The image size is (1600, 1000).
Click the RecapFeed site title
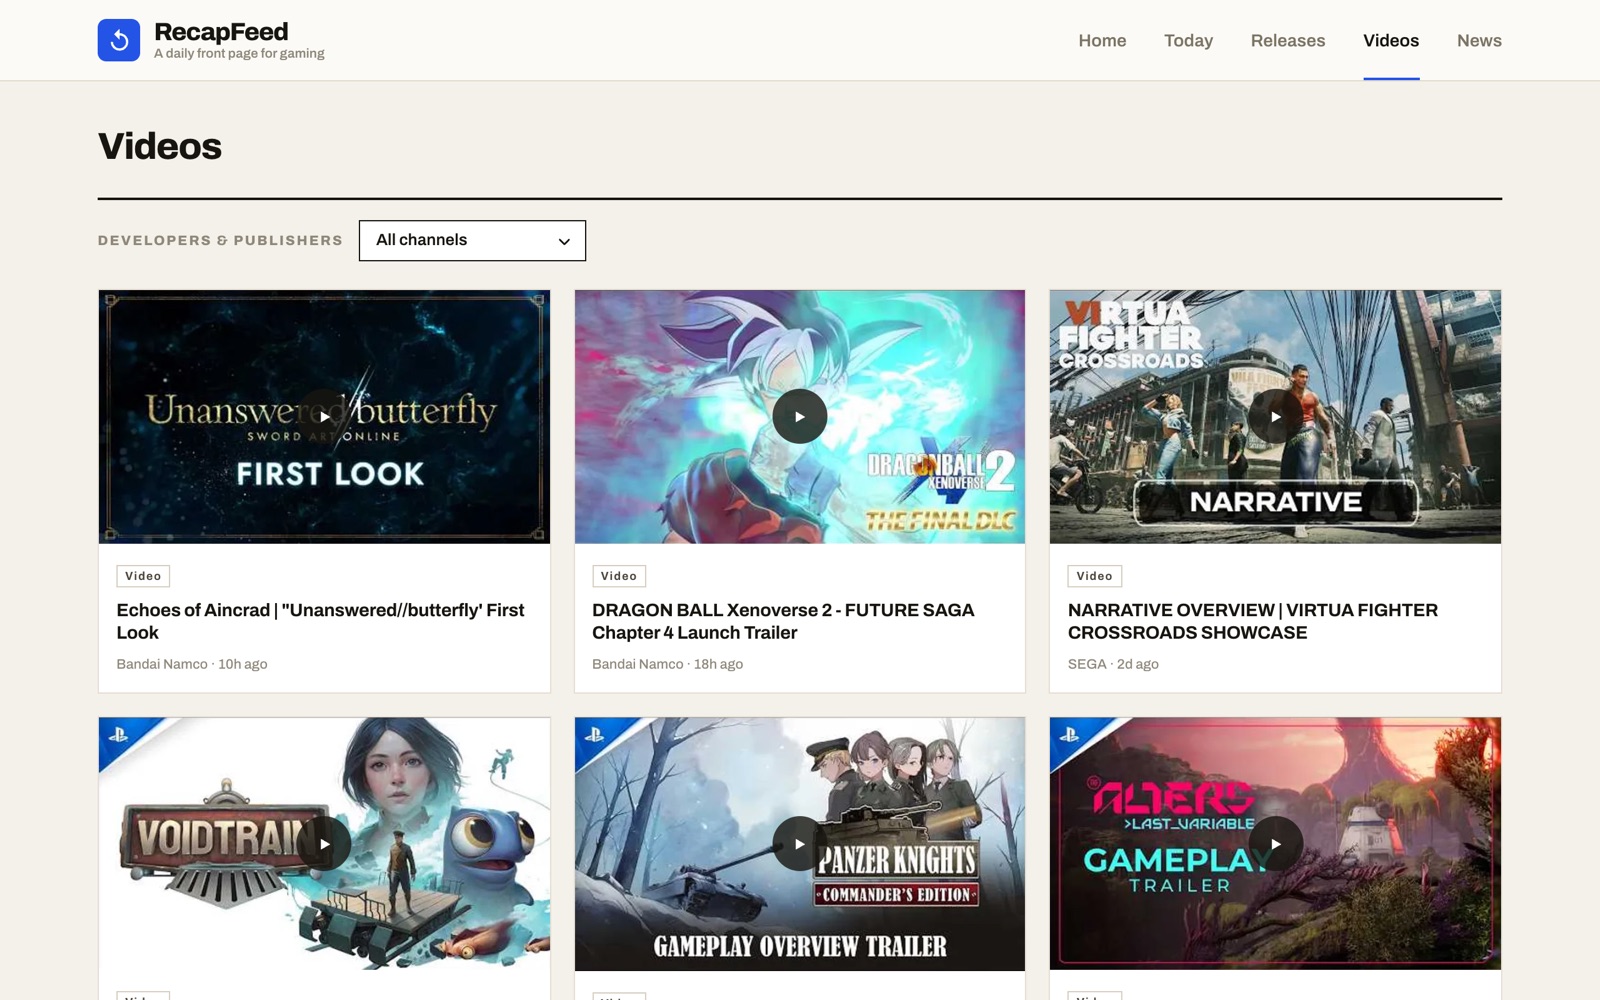[x=221, y=32]
